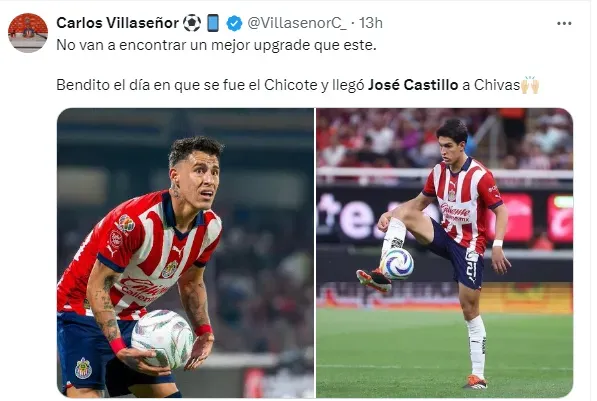This screenshot has width=597, height=401.
Task: Click the raised hands emoji after Chivas
Action: click(530, 85)
